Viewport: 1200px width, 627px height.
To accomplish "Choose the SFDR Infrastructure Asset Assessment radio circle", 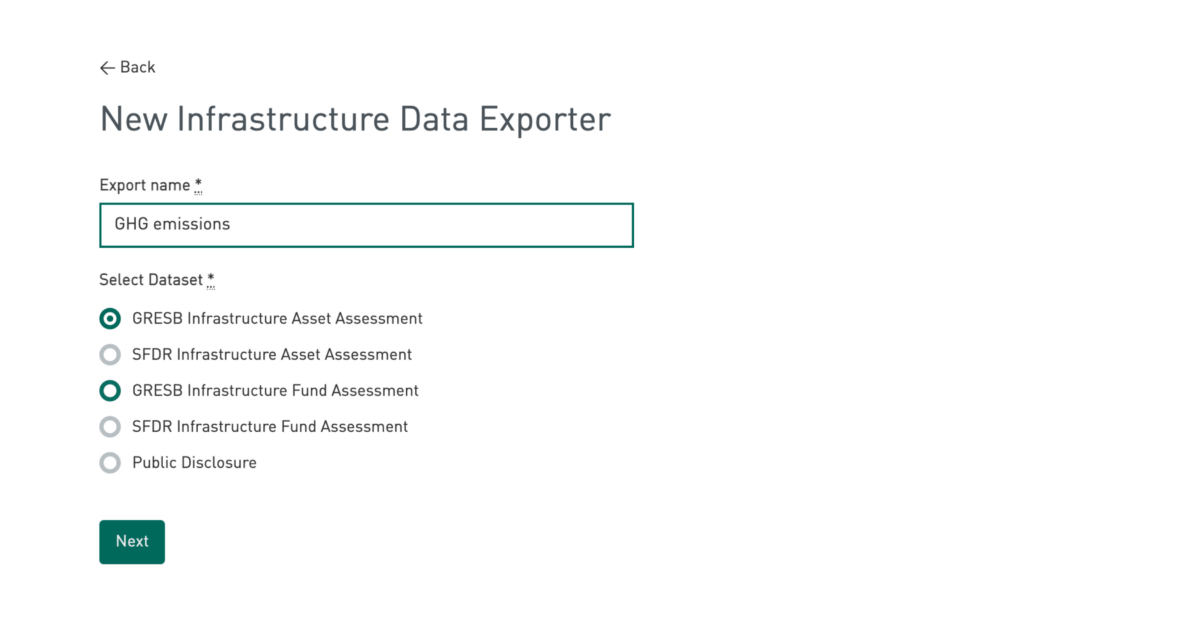I will coord(110,355).
